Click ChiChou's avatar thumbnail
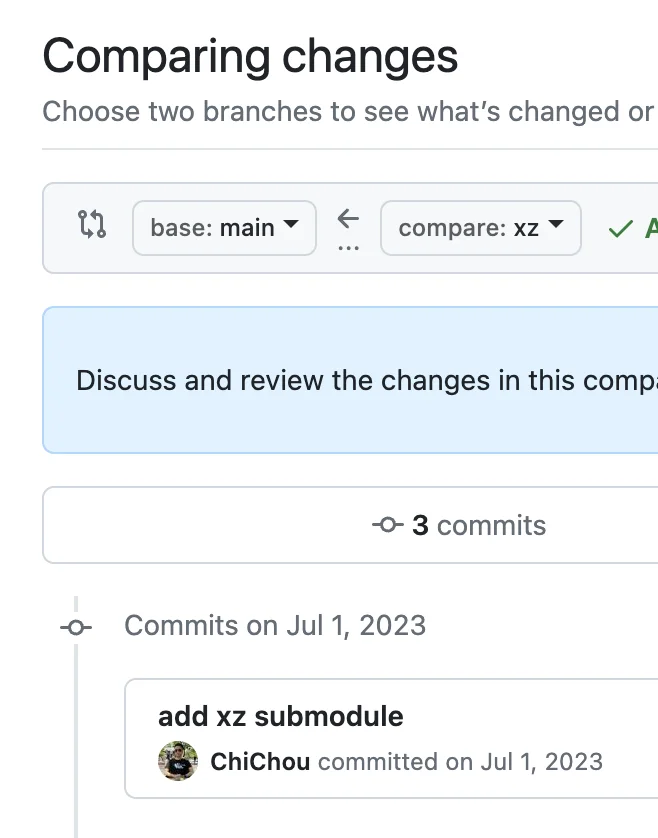The width and height of the screenshot is (658, 838). pos(178,761)
